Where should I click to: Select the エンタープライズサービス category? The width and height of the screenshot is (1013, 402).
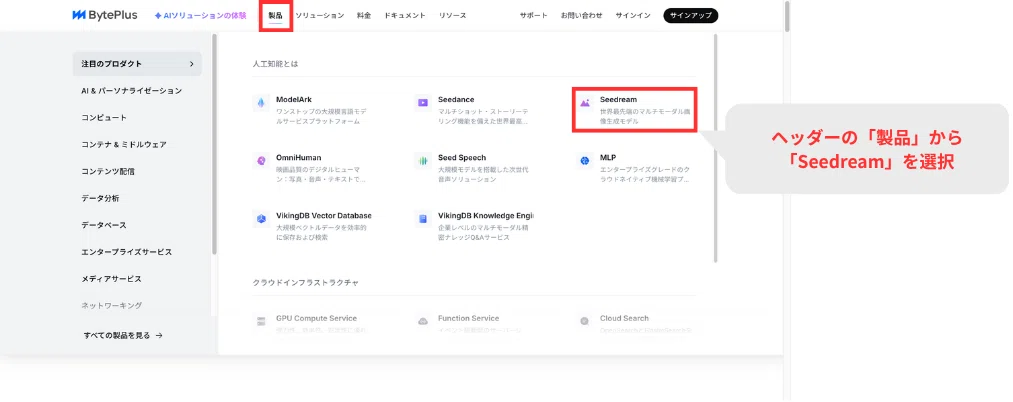pyautogui.click(x=127, y=252)
